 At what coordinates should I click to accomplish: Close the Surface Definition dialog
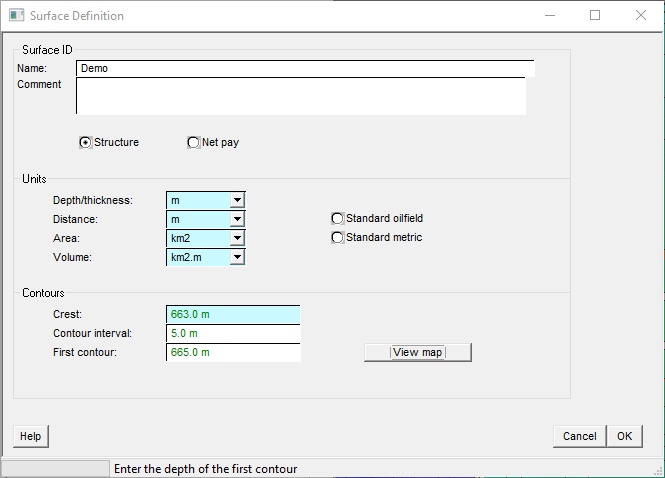[641, 16]
